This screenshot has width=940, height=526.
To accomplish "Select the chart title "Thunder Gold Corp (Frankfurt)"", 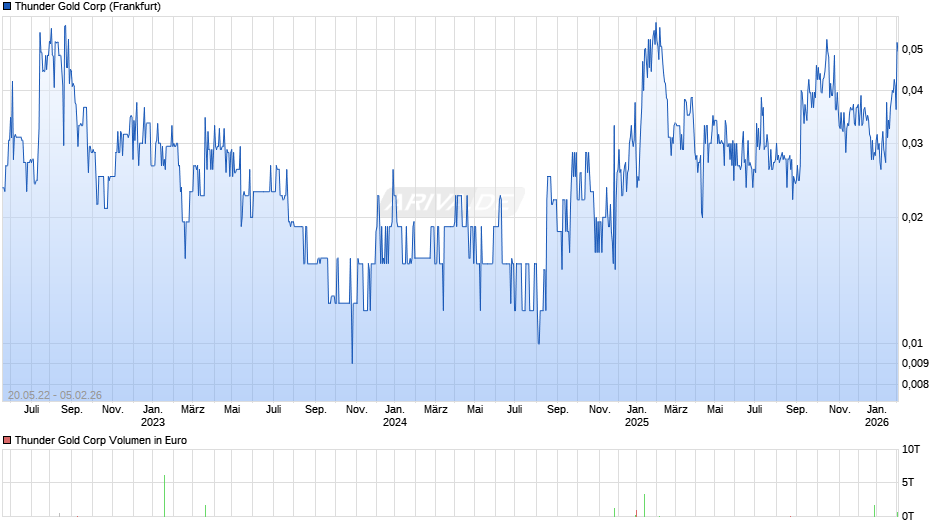I will [x=88, y=7].
